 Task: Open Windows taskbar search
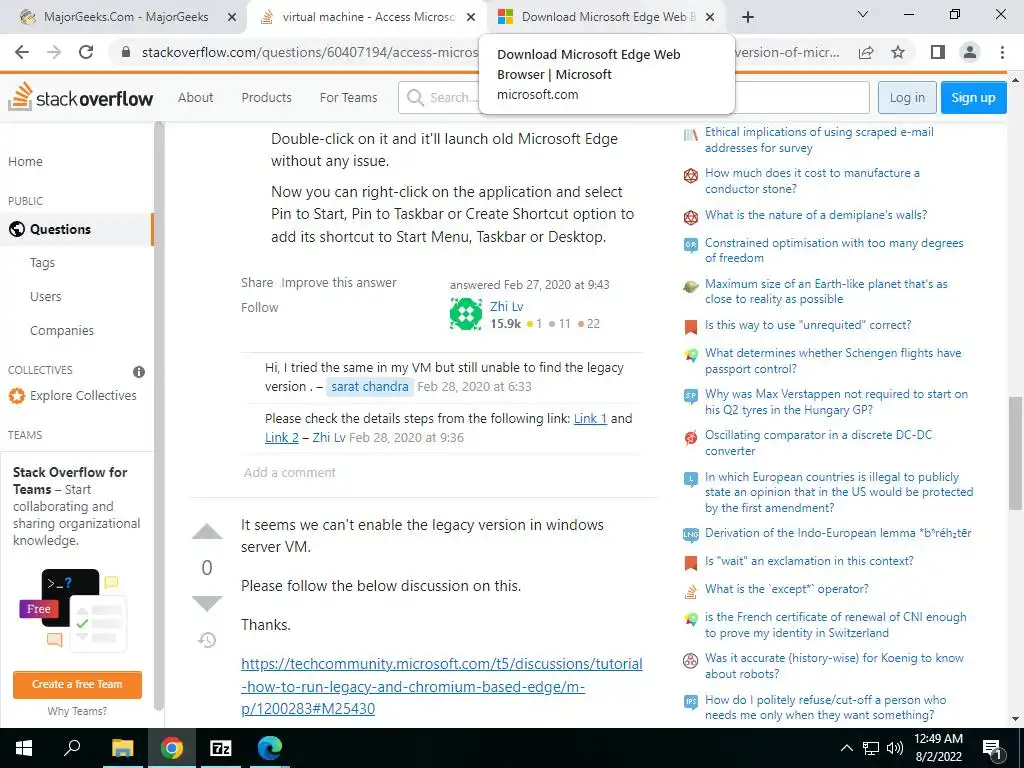coord(72,748)
